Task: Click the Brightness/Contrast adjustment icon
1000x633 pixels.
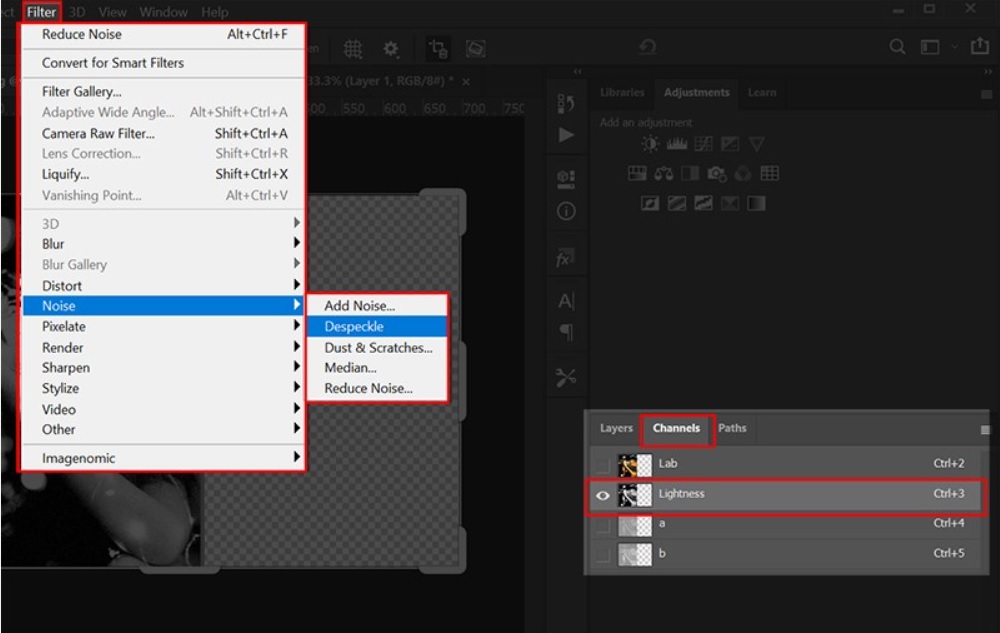Action: point(651,145)
